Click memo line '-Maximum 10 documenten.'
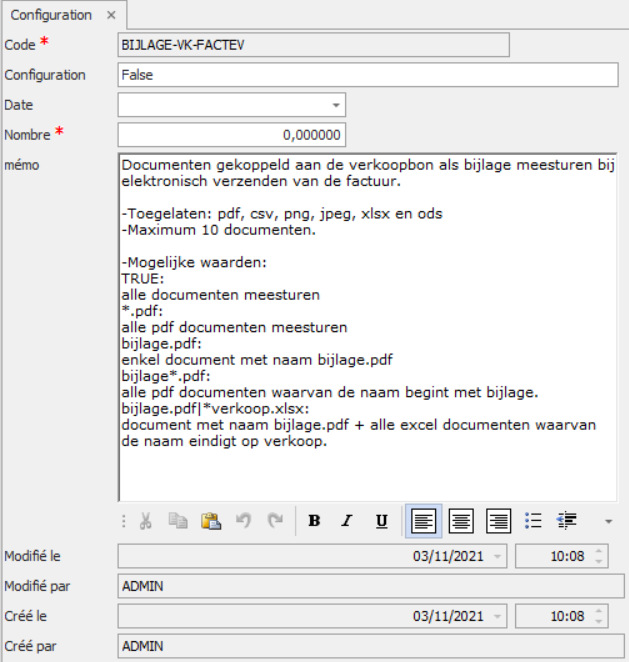The image size is (629, 662). click(219, 230)
